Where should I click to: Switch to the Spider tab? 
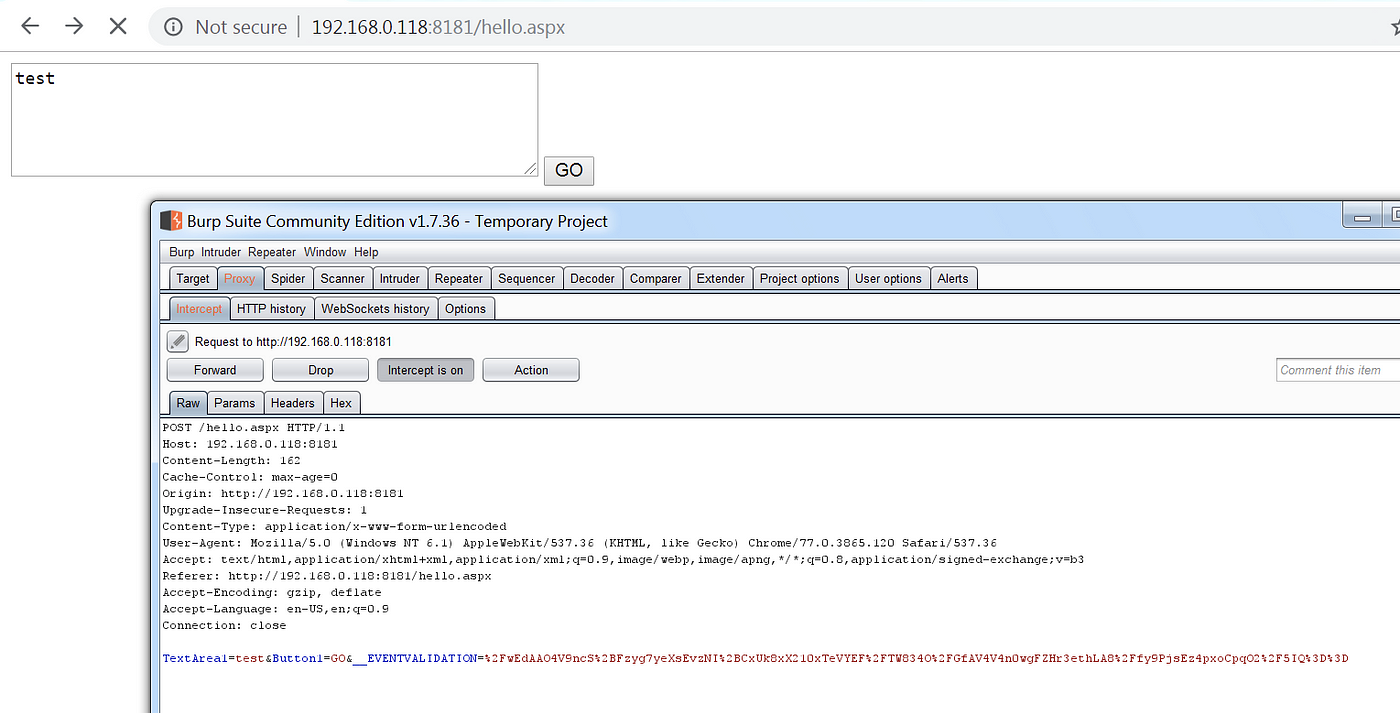coord(289,279)
